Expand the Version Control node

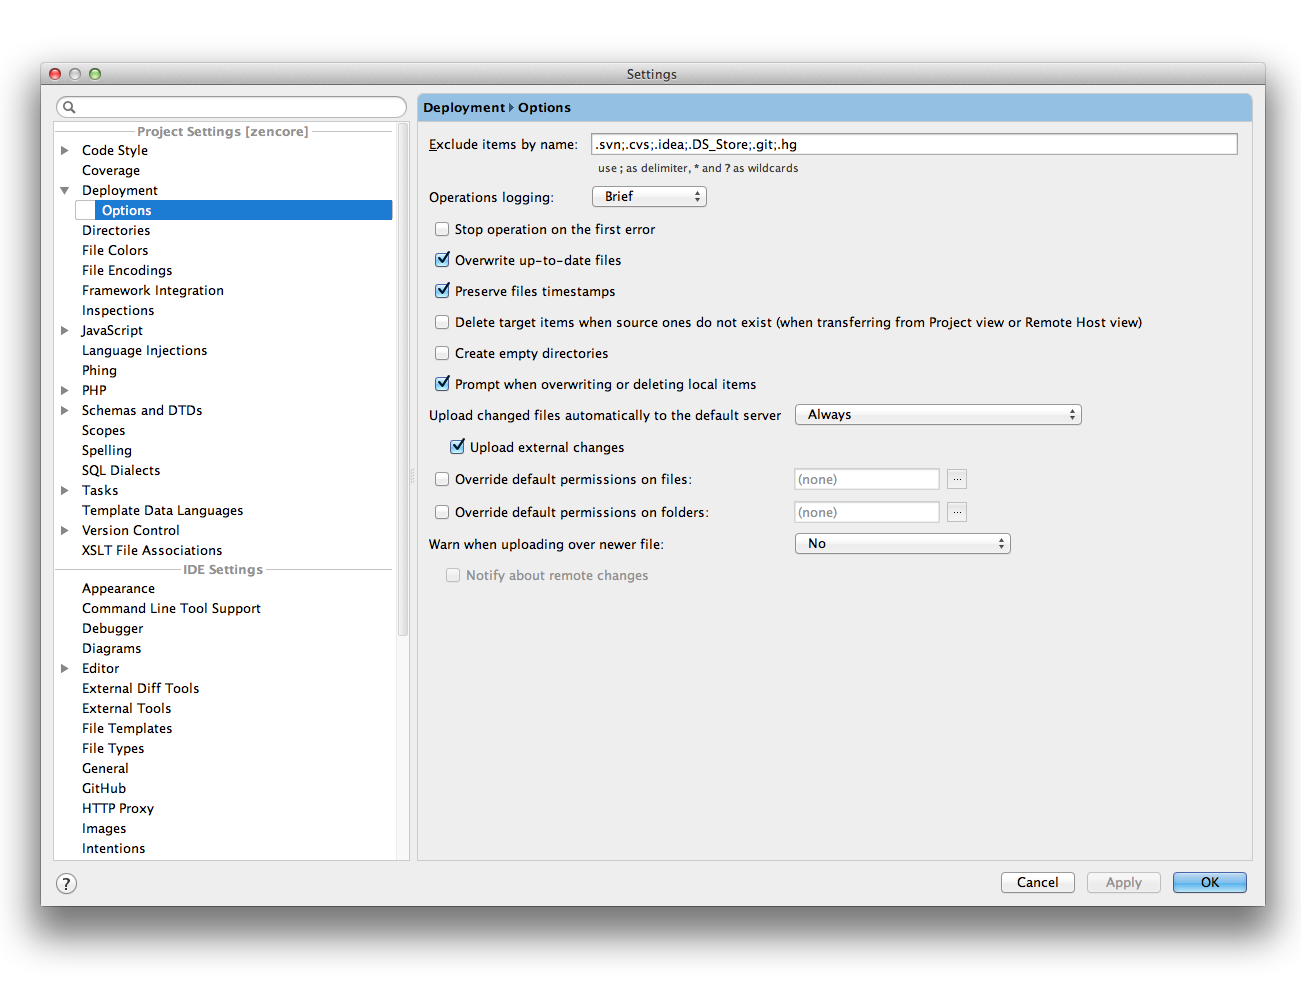click(x=65, y=530)
